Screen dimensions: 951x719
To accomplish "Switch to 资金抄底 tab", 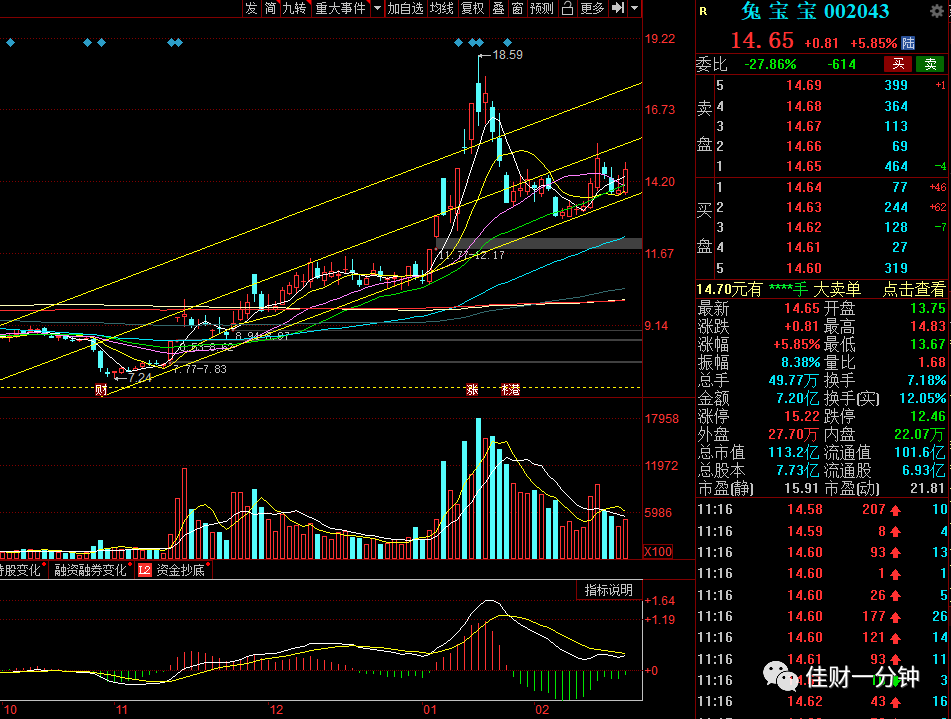I will click(180, 570).
